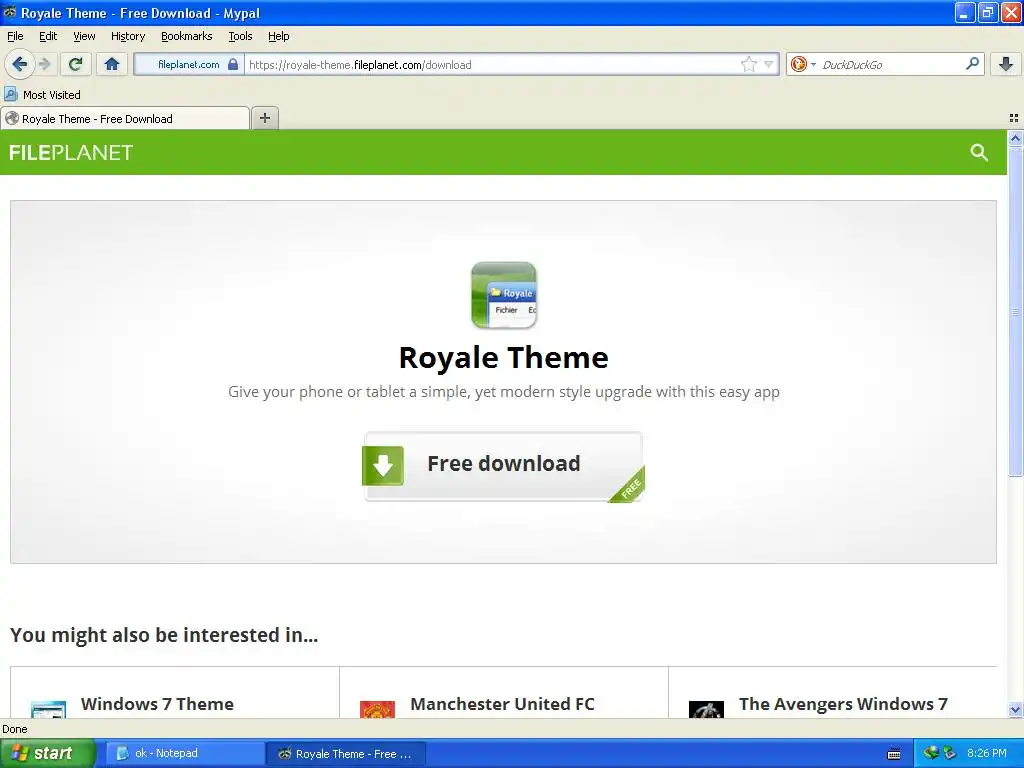Open the downloads arrow button
The height and width of the screenshot is (768, 1024).
[1006, 64]
